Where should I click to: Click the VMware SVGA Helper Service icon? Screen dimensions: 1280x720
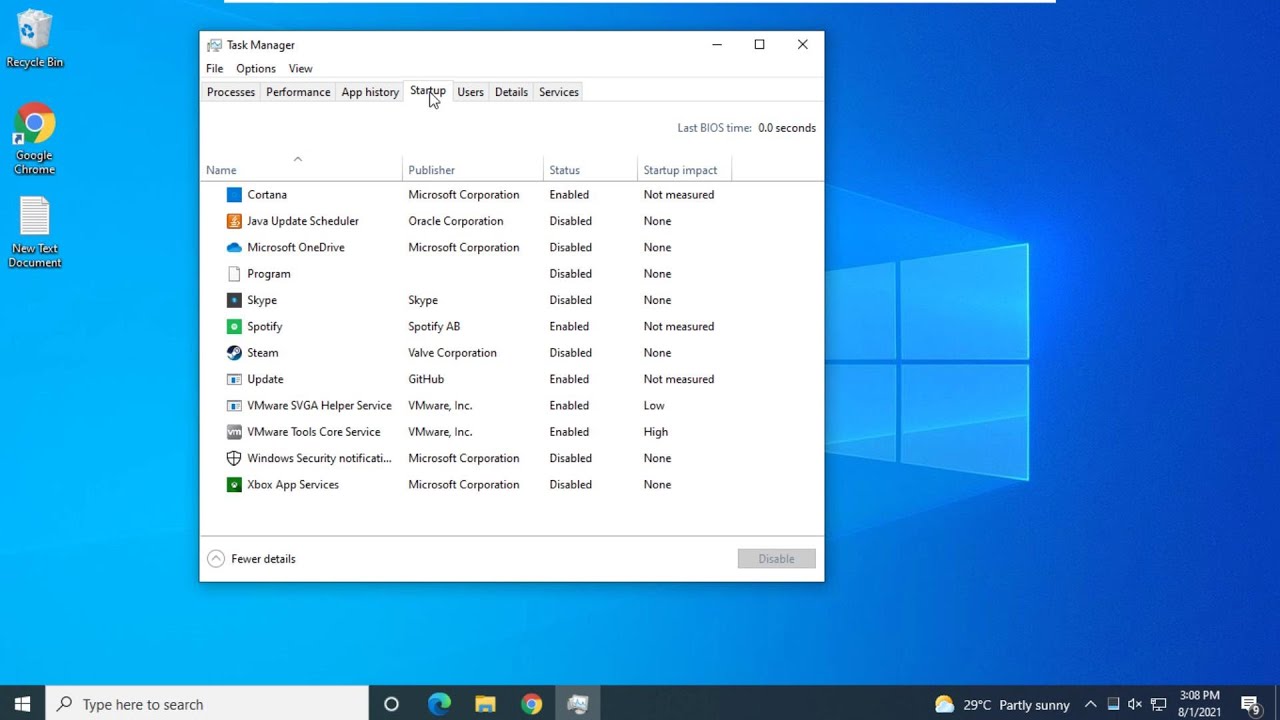coord(234,406)
